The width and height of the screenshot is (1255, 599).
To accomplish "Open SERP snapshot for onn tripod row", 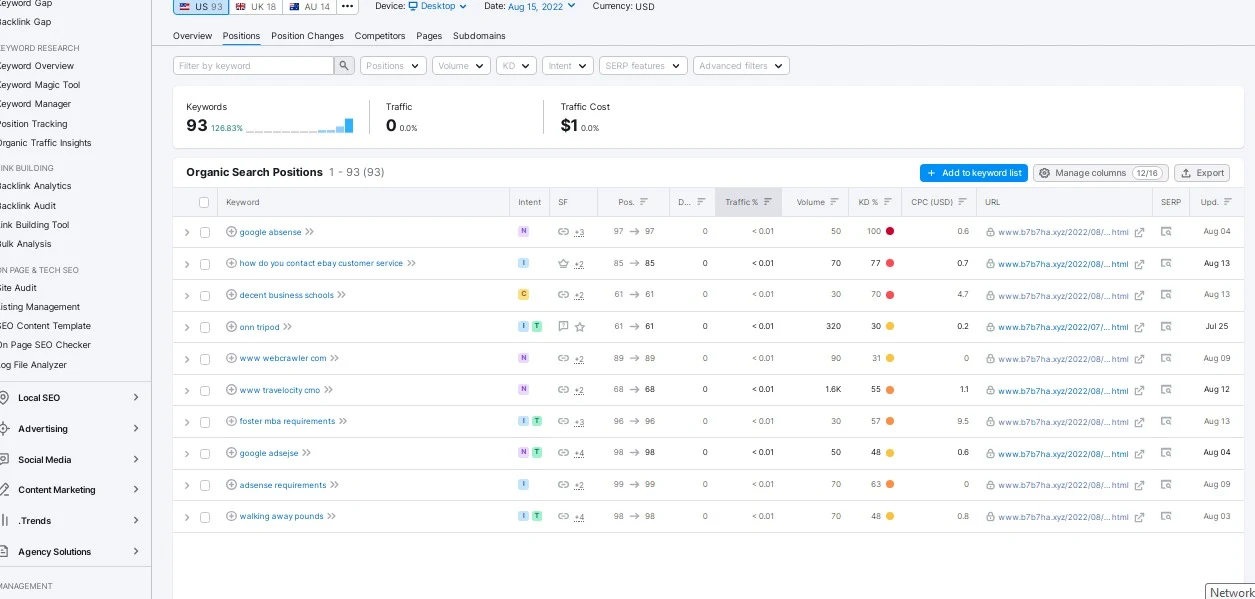I will [1166, 327].
